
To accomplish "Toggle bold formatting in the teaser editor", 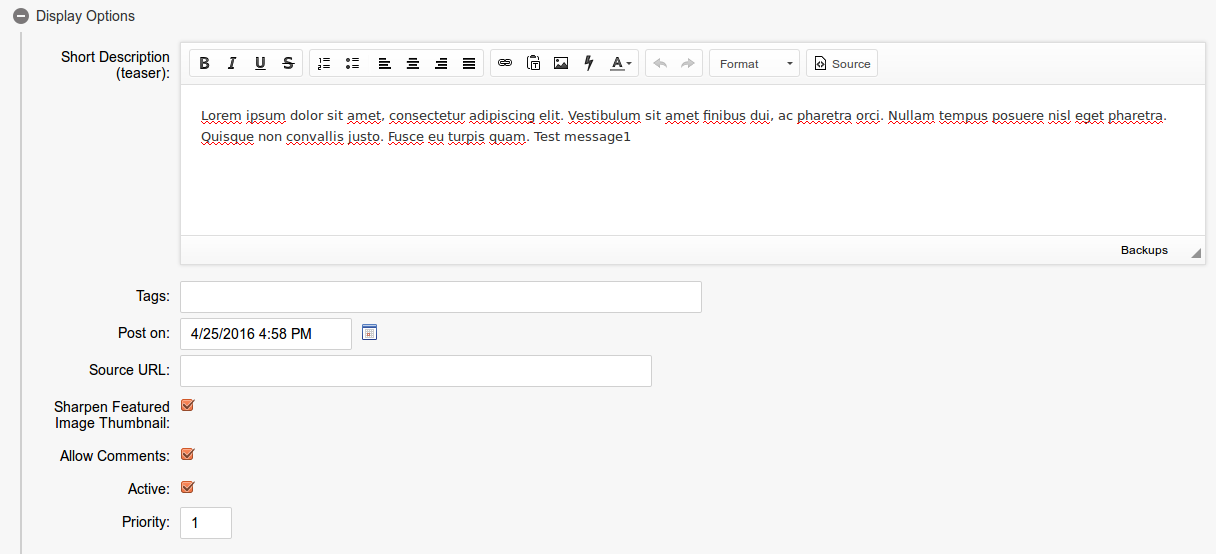I will (x=204, y=64).
